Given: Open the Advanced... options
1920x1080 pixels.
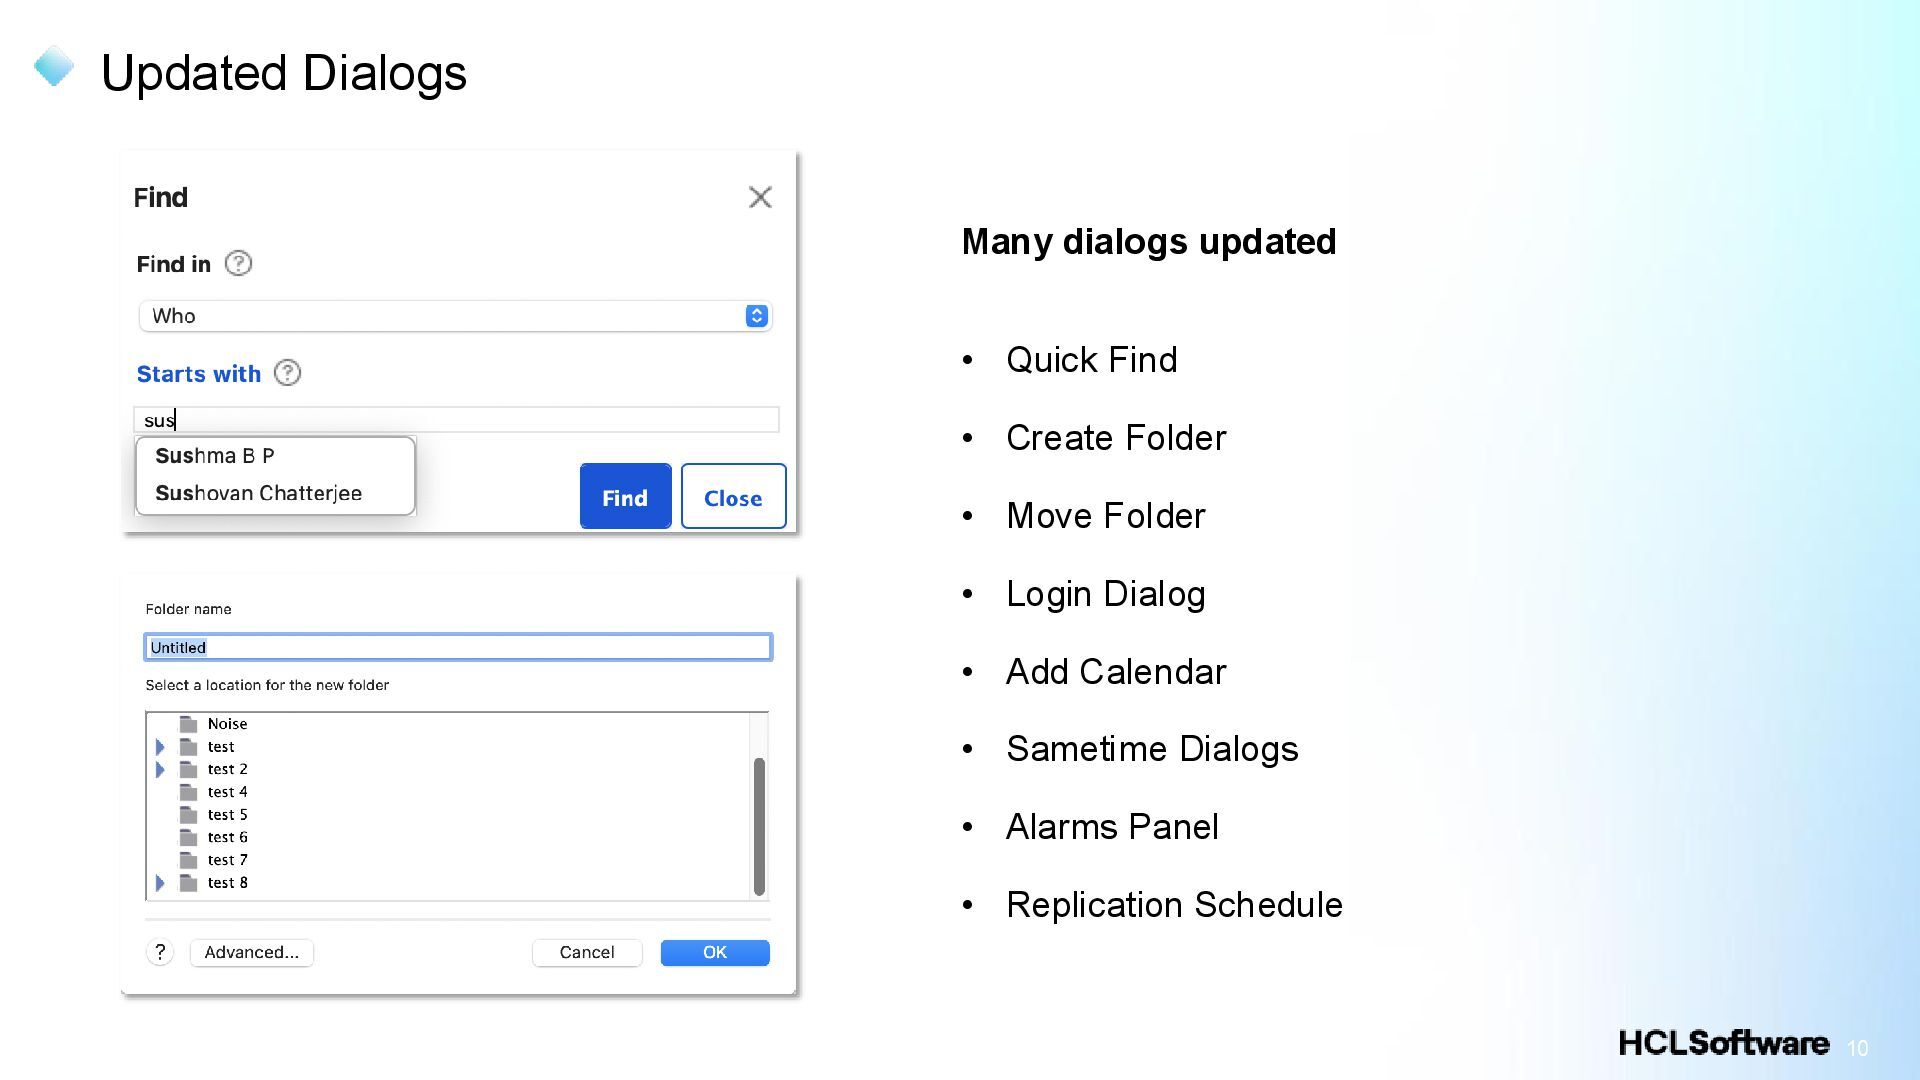Looking at the screenshot, I should point(251,952).
